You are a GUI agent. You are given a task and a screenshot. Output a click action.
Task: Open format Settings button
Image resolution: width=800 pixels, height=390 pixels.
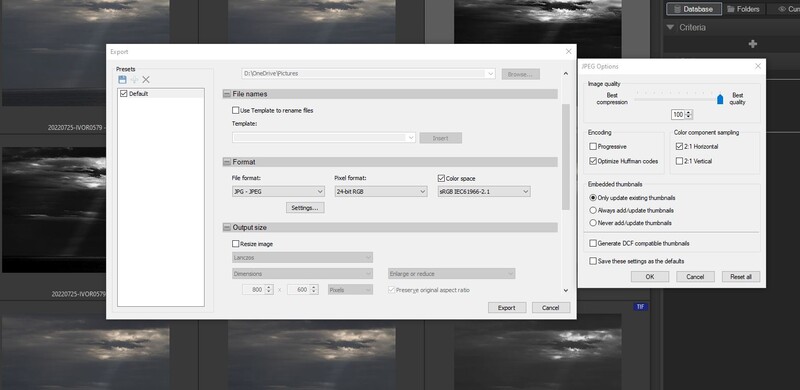tap(305, 208)
